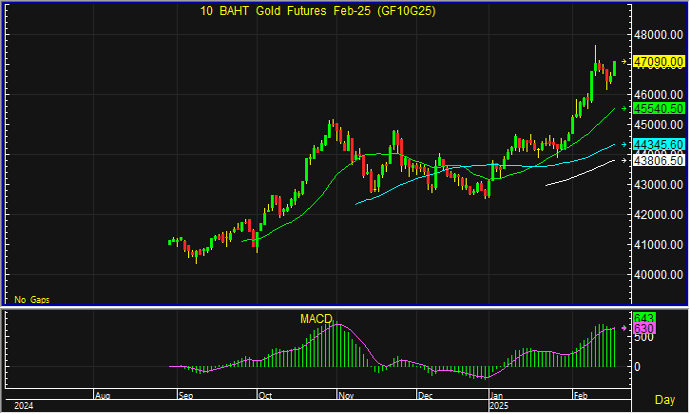This screenshot has width=690, height=414.
Task: Click the green arrow beside 45540.50
Action: pyautogui.click(x=624, y=108)
